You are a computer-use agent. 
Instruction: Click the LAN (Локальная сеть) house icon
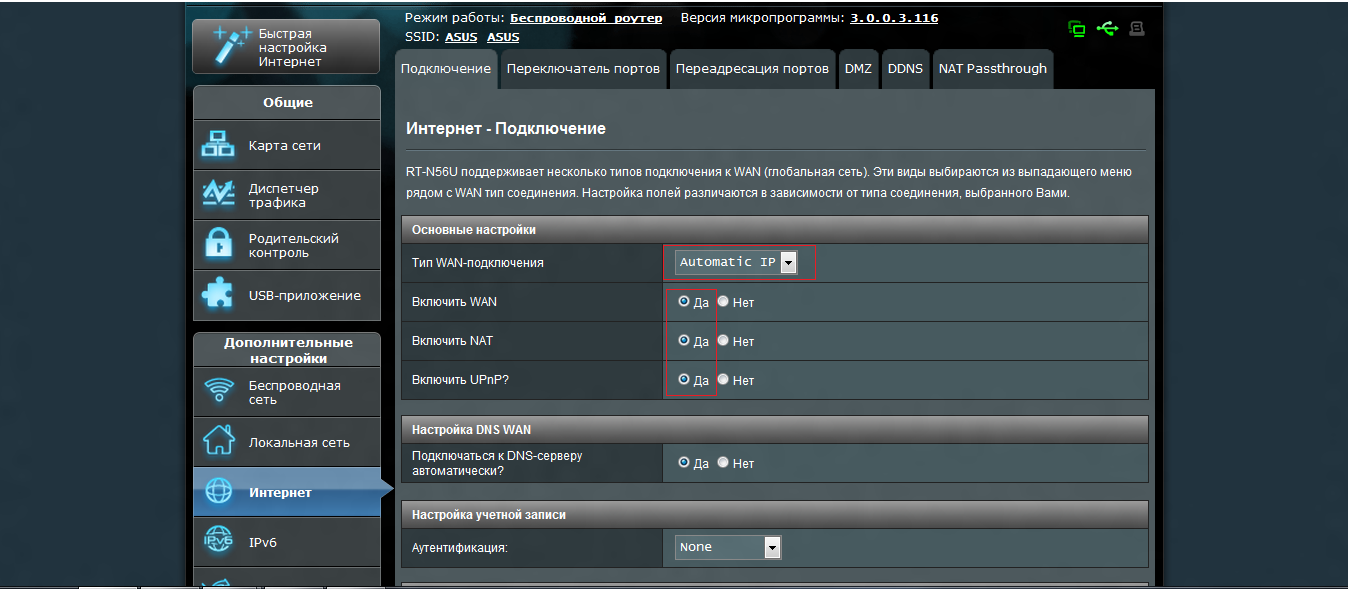pyautogui.click(x=218, y=442)
